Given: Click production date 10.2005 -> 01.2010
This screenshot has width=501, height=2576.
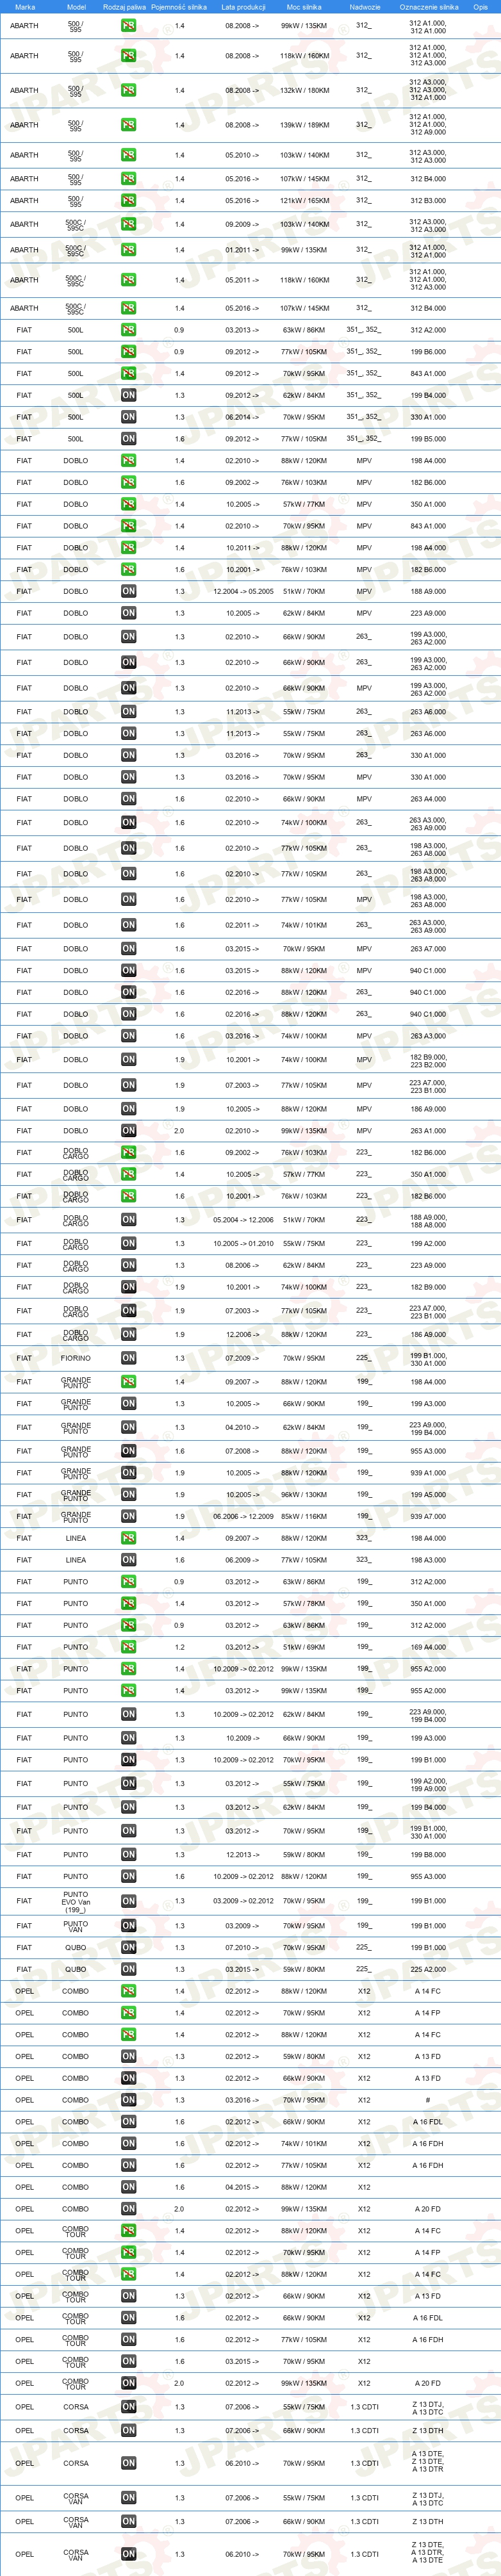Looking at the screenshot, I should (243, 1244).
